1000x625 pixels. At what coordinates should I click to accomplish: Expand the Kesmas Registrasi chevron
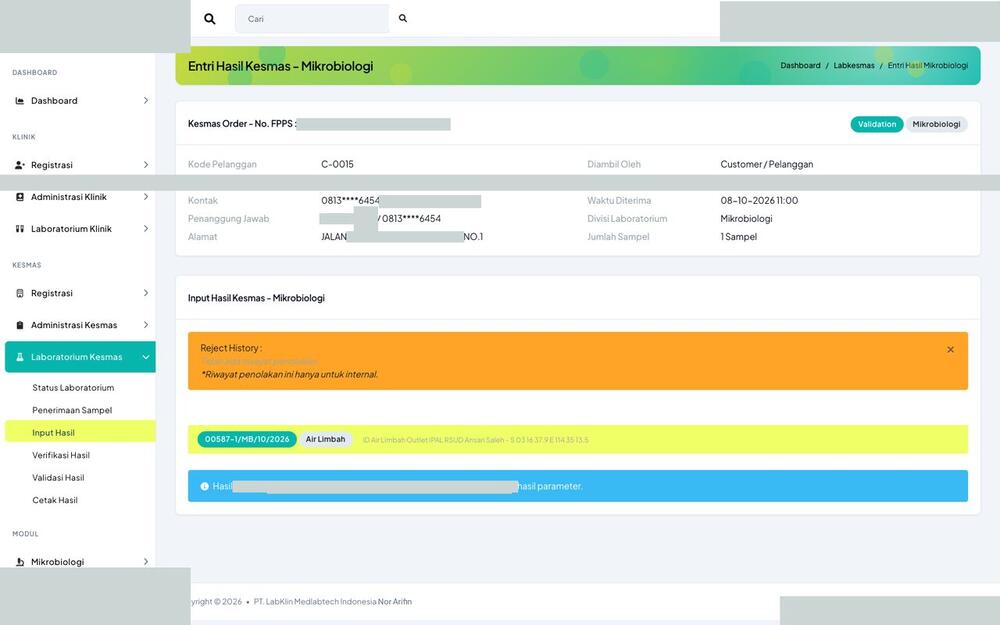(x=145, y=293)
